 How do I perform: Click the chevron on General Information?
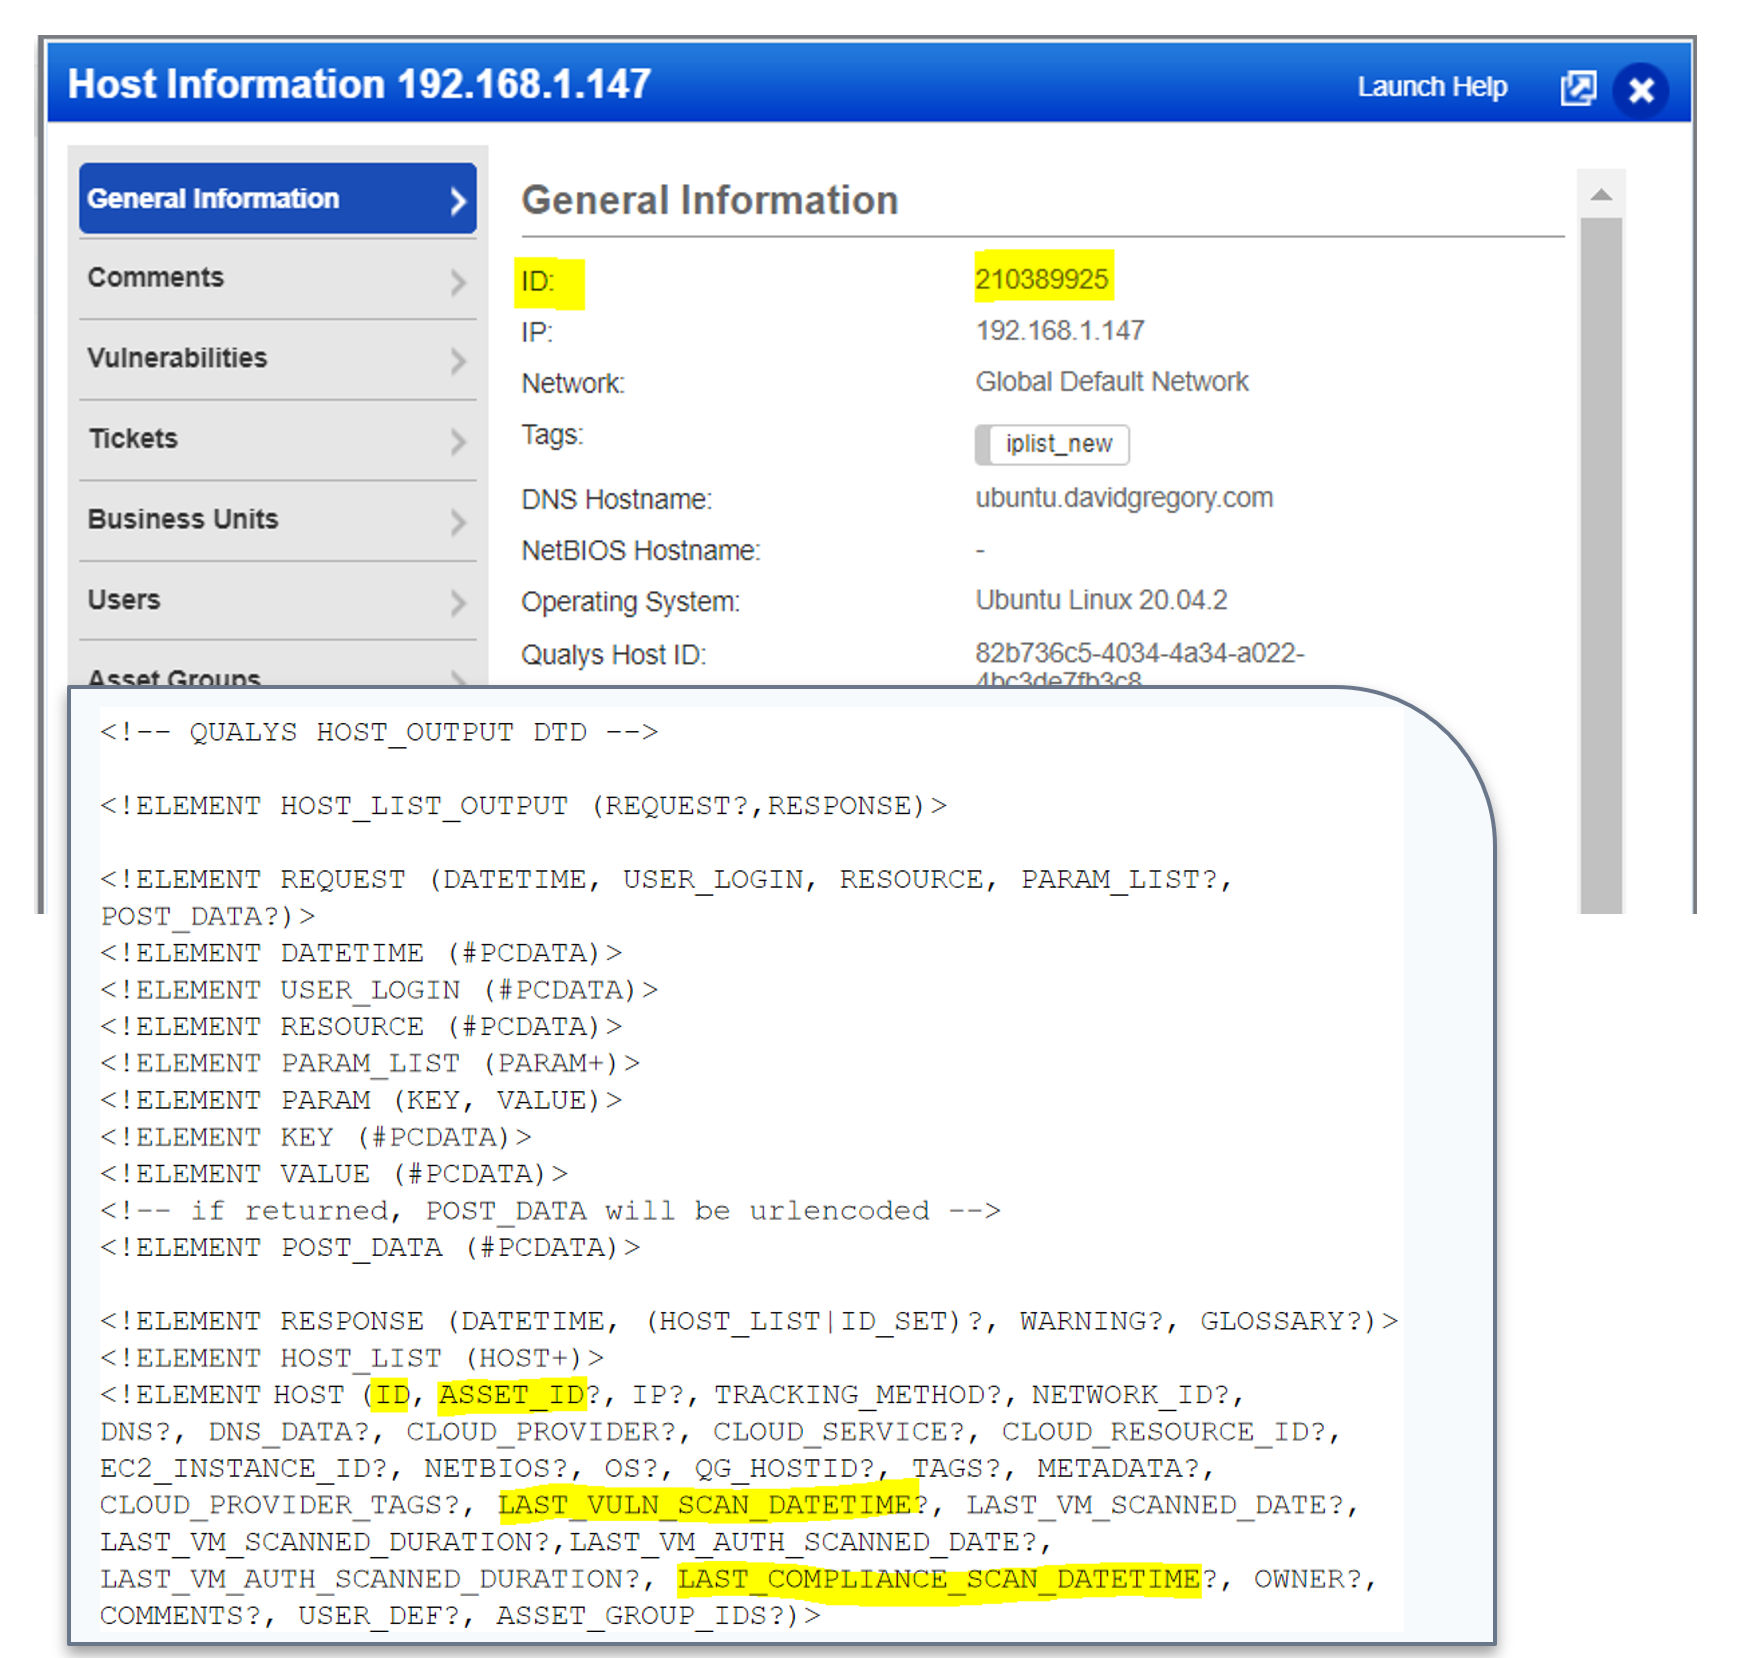(458, 201)
